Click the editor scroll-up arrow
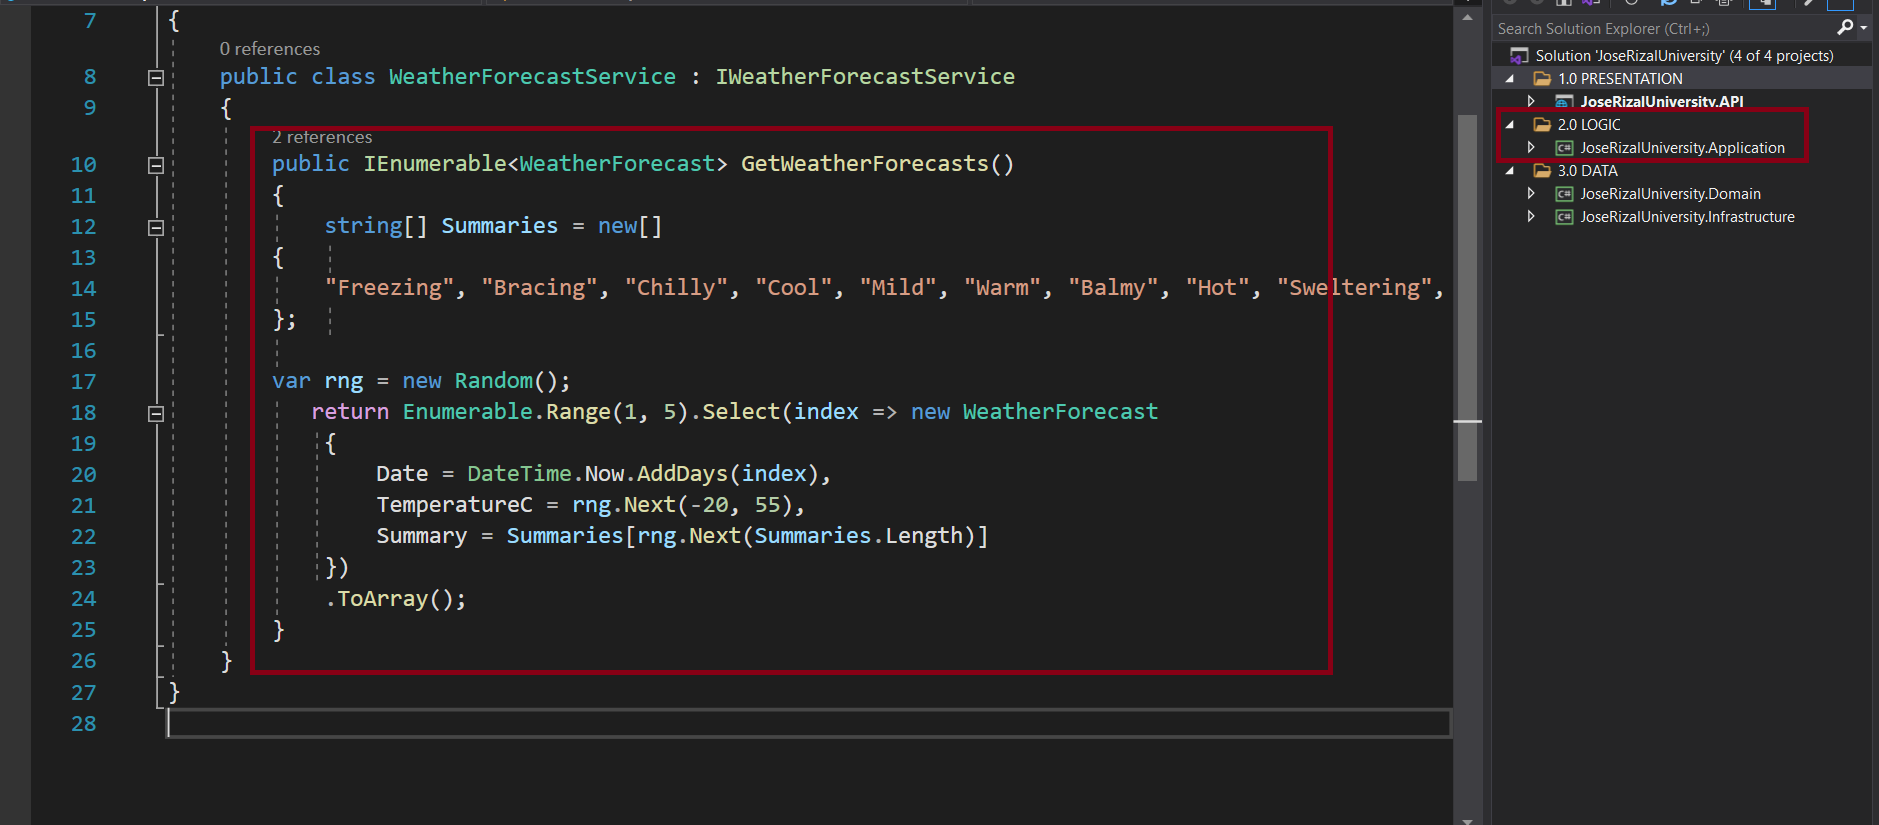Image resolution: width=1879 pixels, height=825 pixels. [x=1467, y=17]
